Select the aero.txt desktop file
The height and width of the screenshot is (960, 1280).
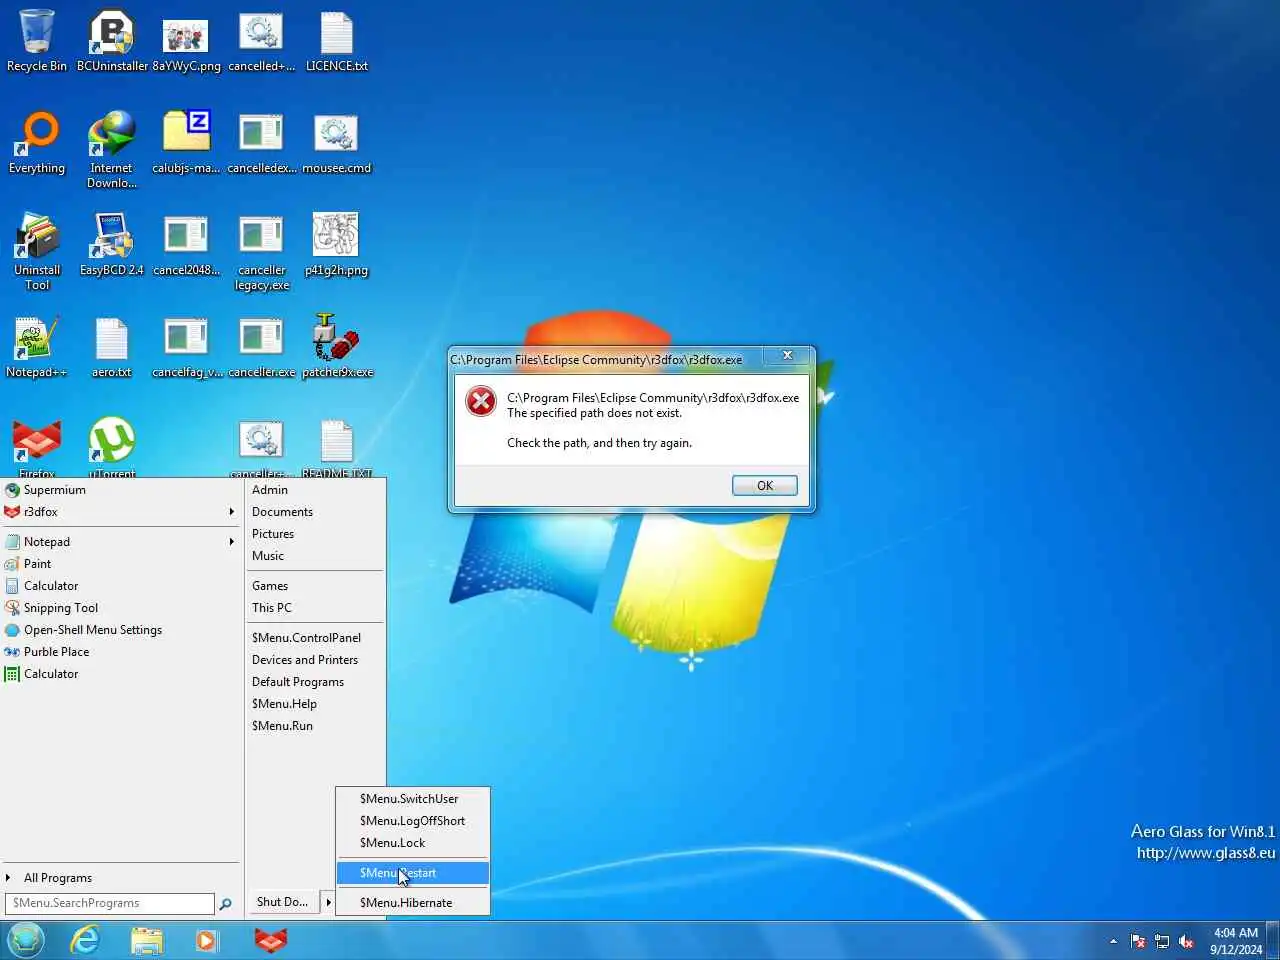[112, 347]
